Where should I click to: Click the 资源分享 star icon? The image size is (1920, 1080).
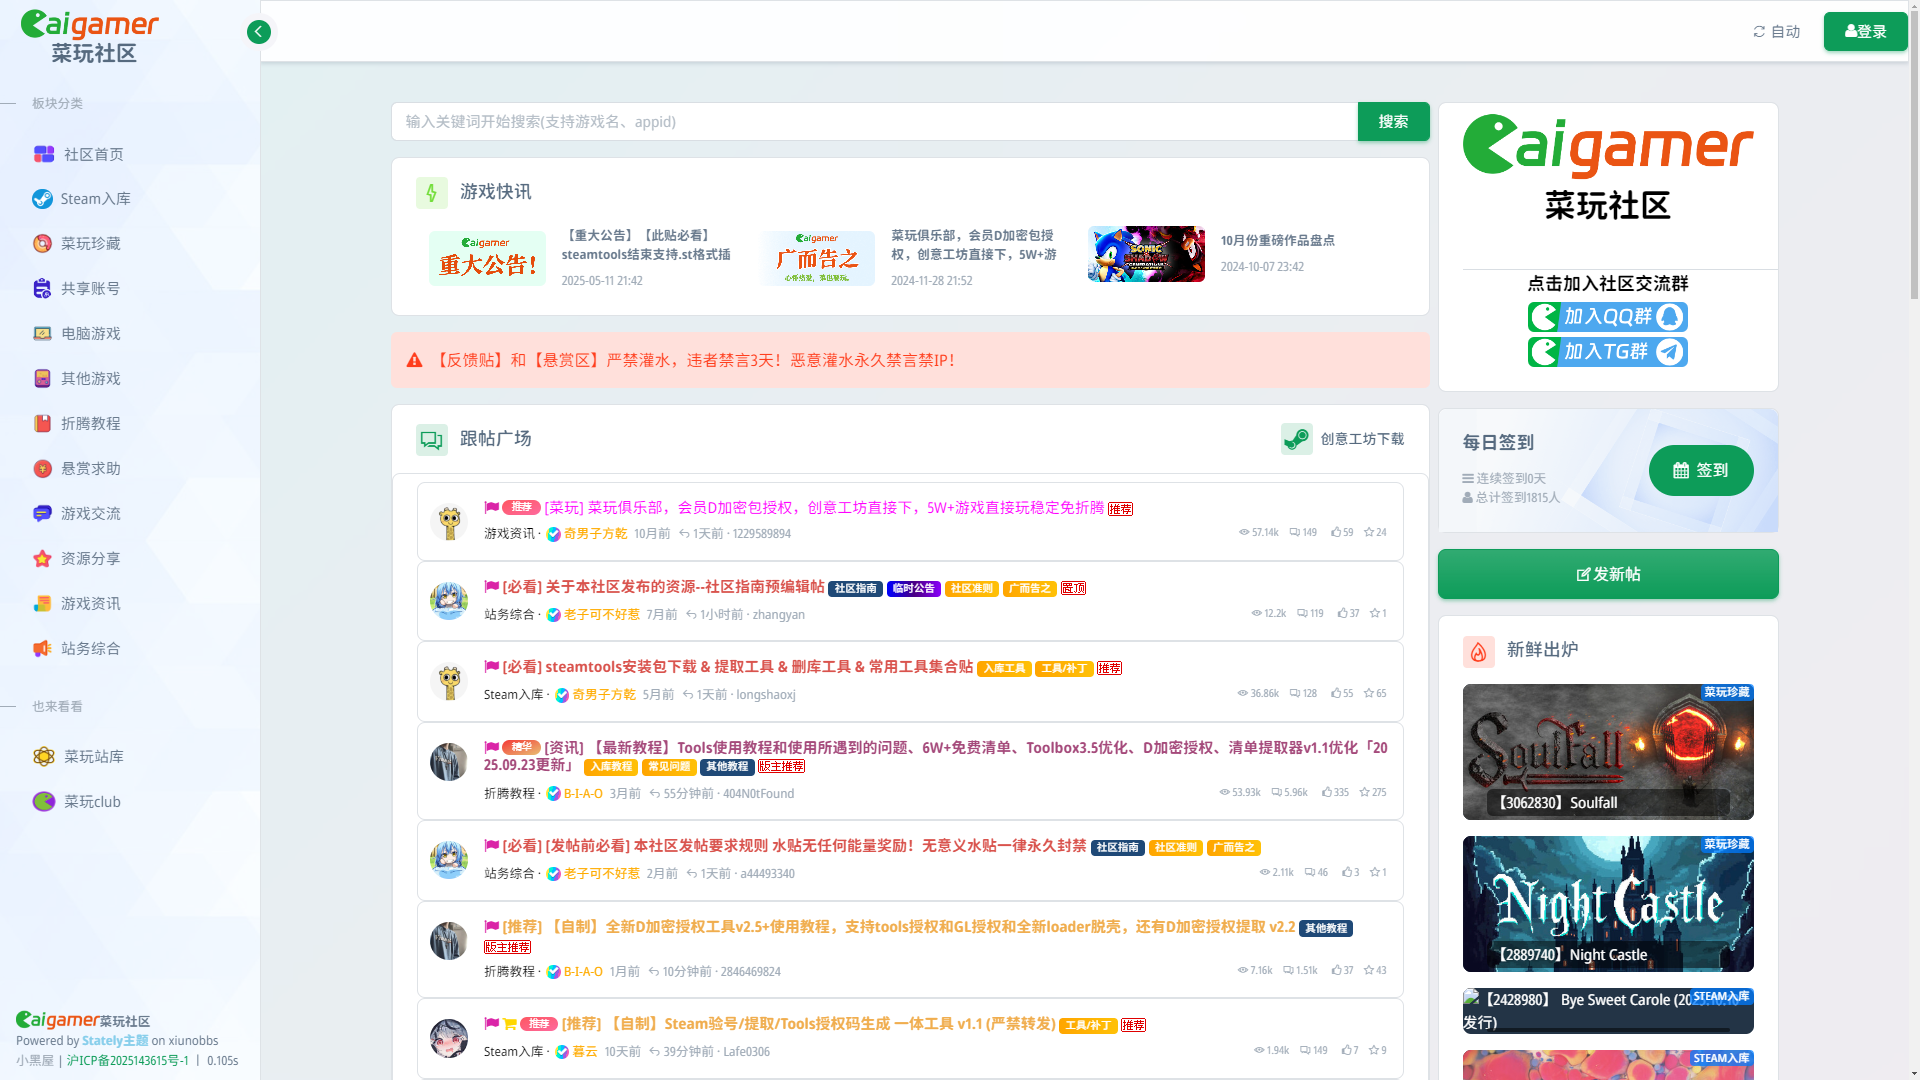point(42,559)
